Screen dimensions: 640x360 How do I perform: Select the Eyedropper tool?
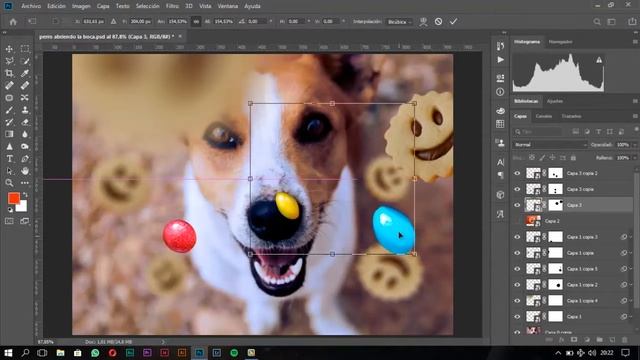[25, 73]
